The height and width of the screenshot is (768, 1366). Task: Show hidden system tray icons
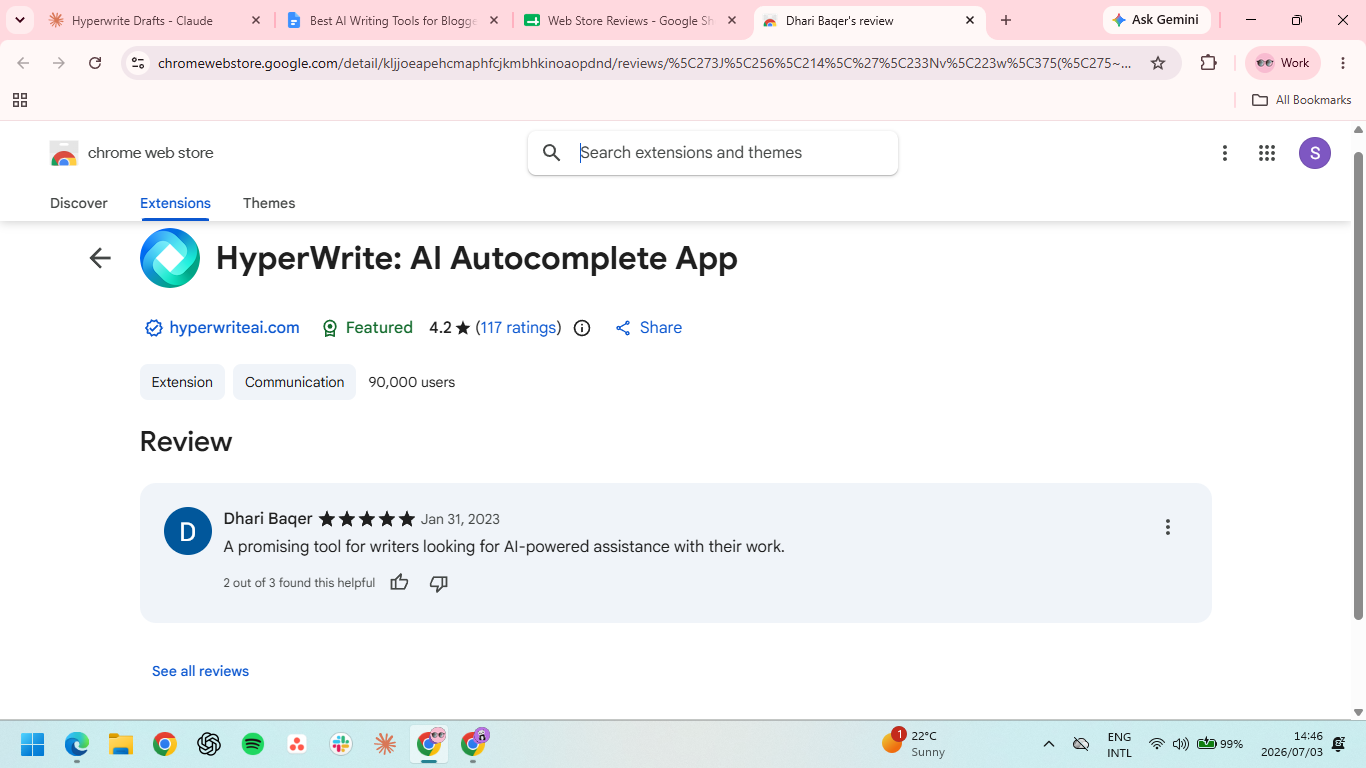1049,744
